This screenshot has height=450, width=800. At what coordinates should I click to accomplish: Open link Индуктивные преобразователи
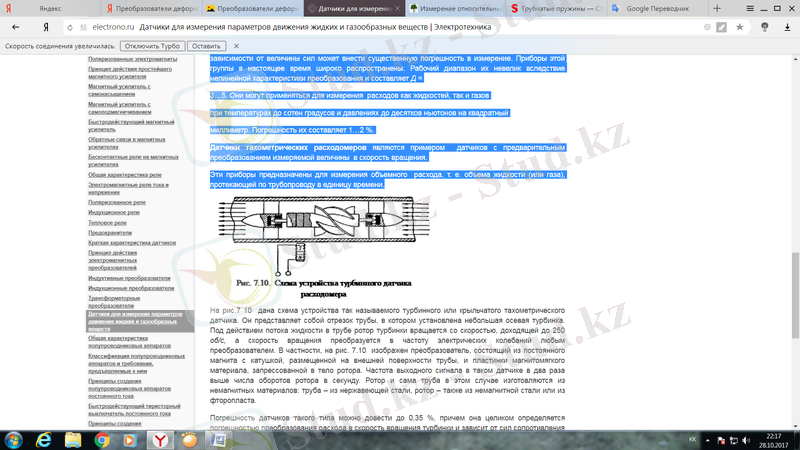pos(129,278)
